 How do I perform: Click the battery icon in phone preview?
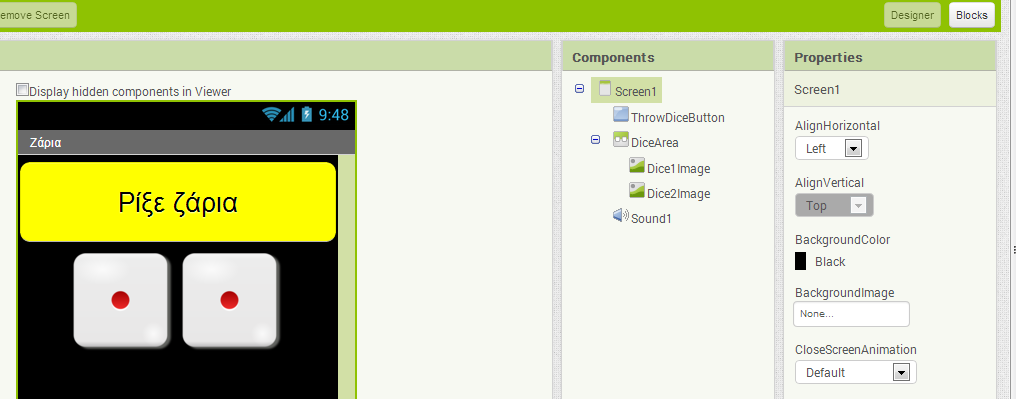tap(306, 115)
